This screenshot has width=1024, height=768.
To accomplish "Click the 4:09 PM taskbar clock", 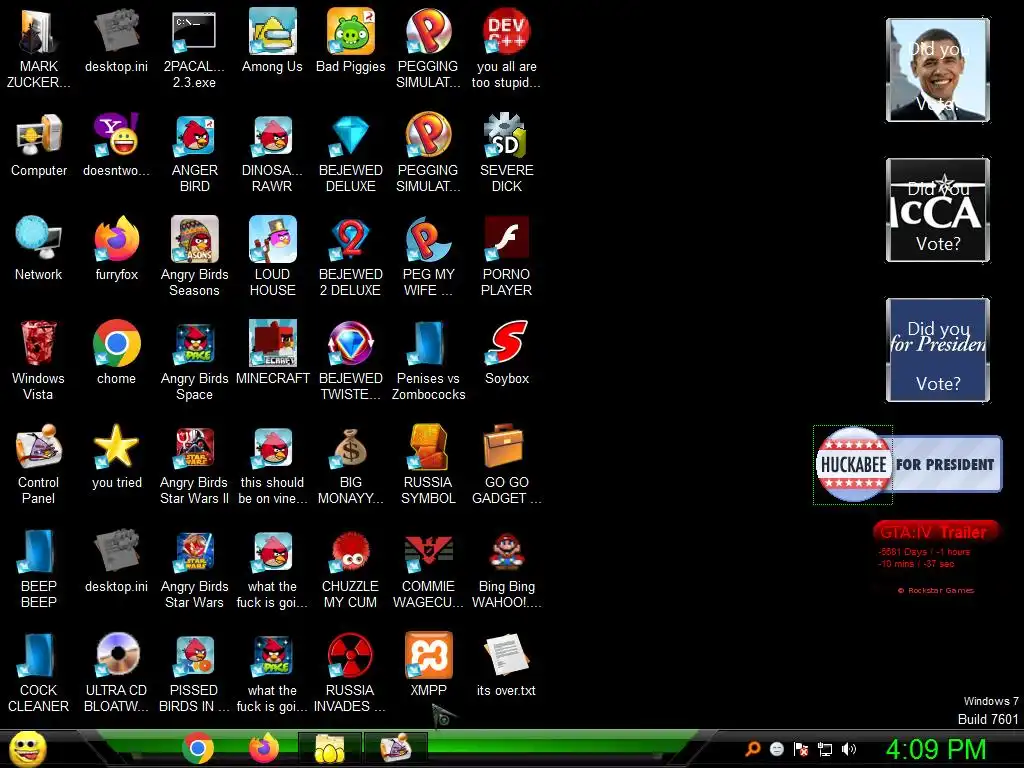I will [936, 749].
